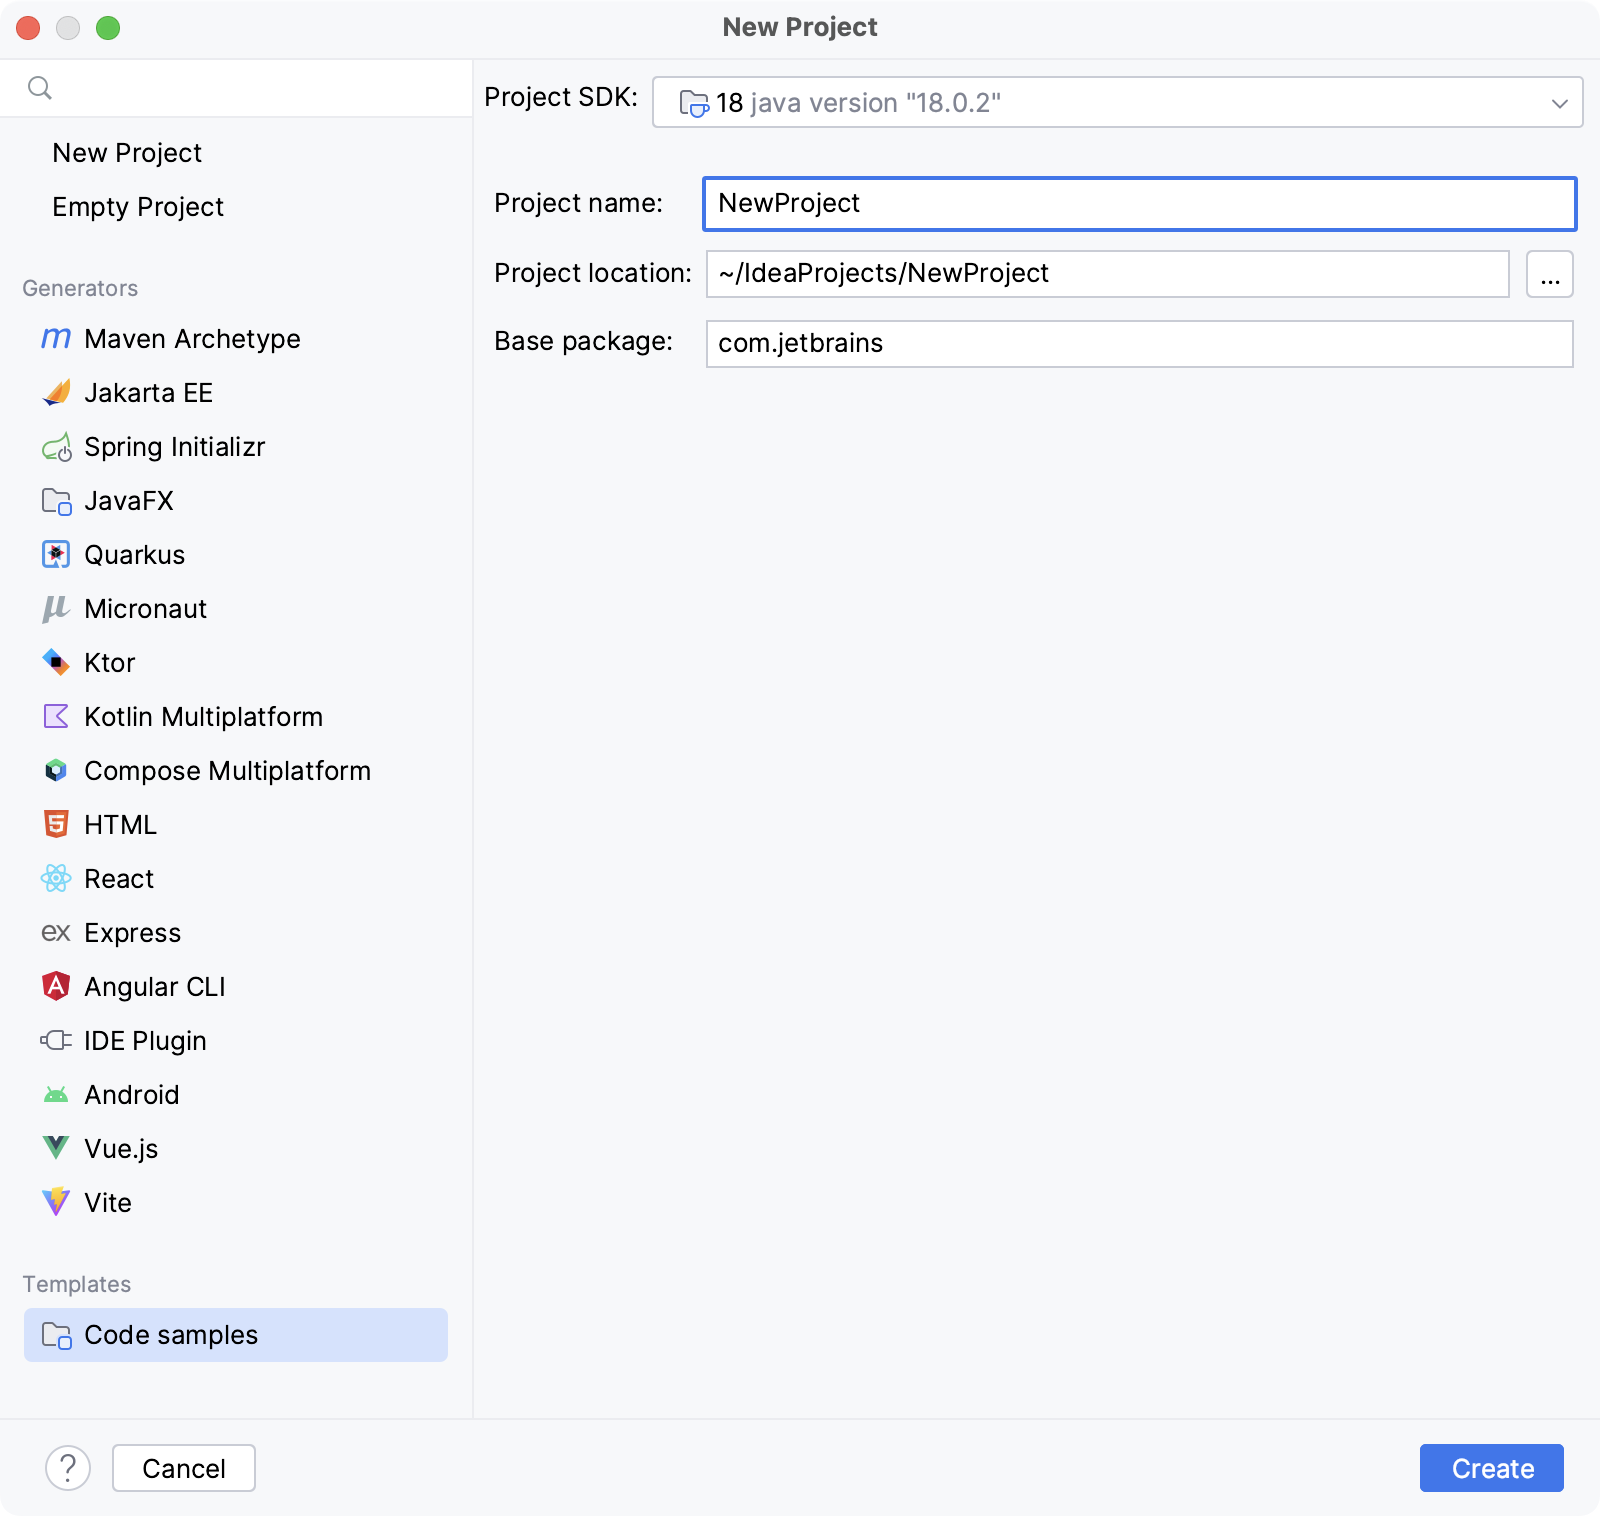Open the help question mark button
Screen dimensions: 1600x1516
(x=68, y=1468)
